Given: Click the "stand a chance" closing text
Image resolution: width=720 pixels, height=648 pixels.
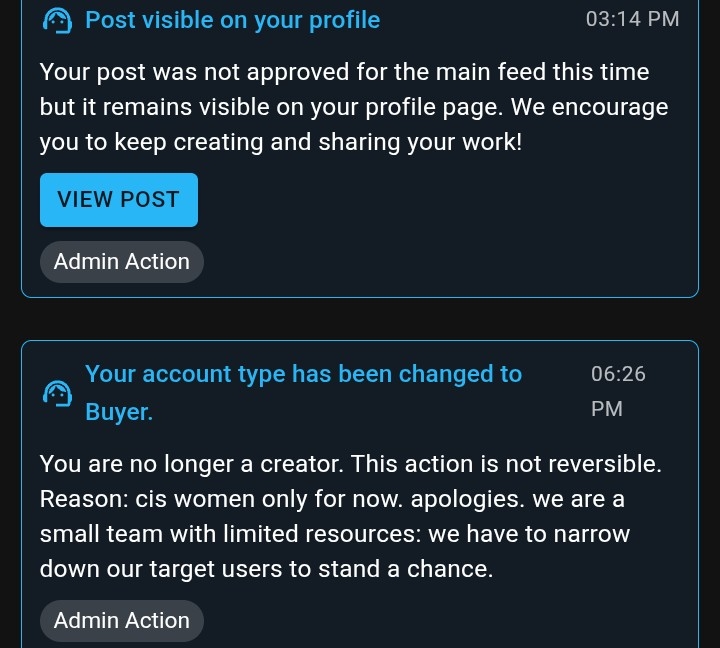Looking at the screenshot, I should (418, 569).
